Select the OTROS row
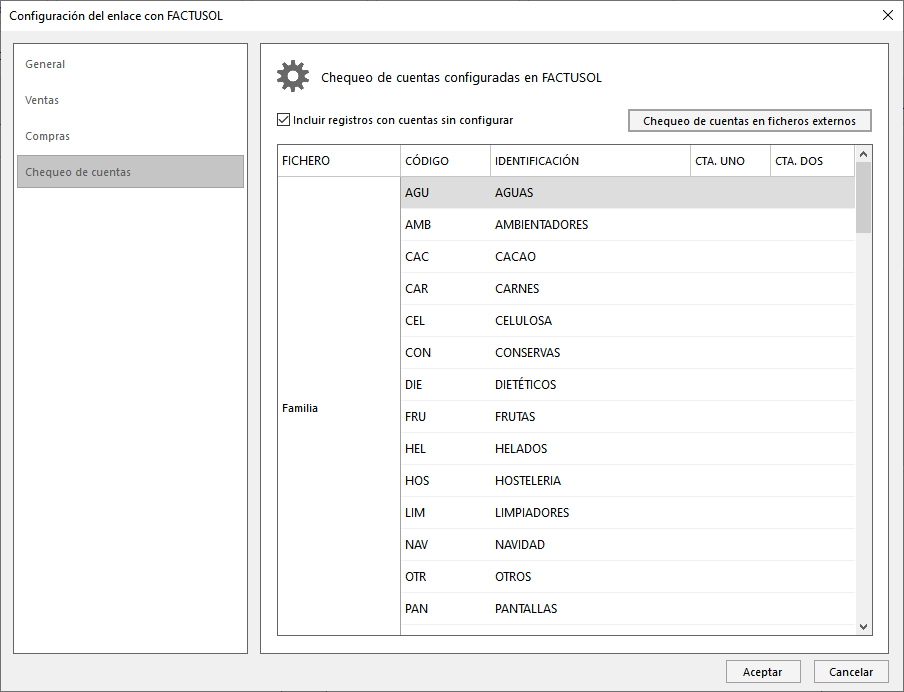This screenshot has width=904, height=692. click(628, 577)
